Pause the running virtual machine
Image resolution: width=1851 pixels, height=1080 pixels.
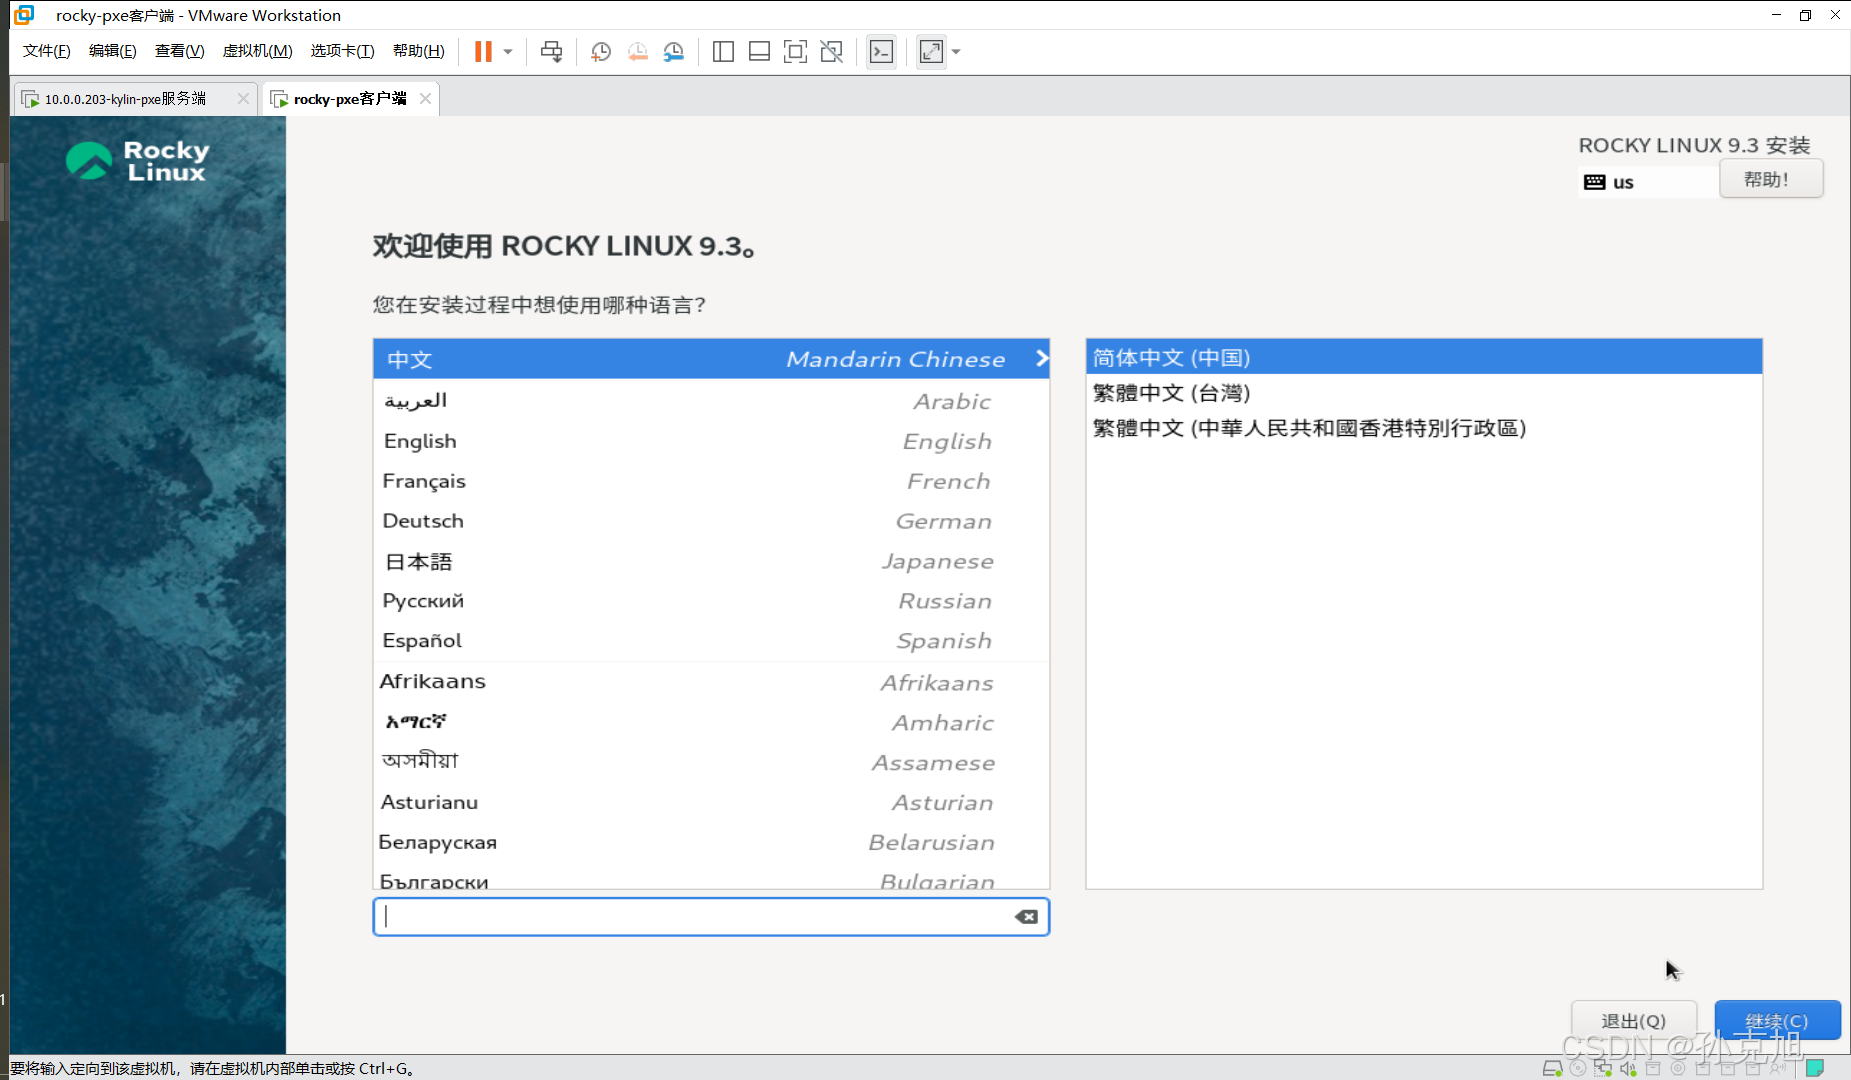pos(483,52)
